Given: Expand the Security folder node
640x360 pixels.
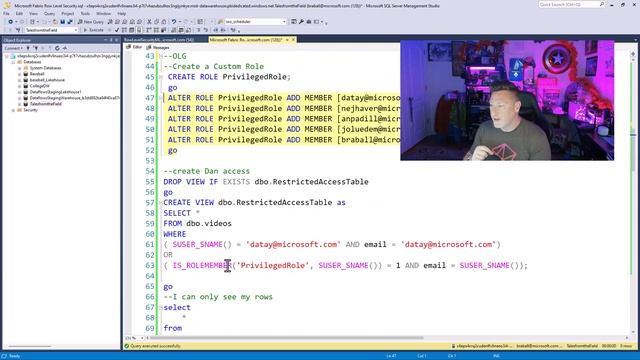Looking at the screenshot, I should click(13, 110).
